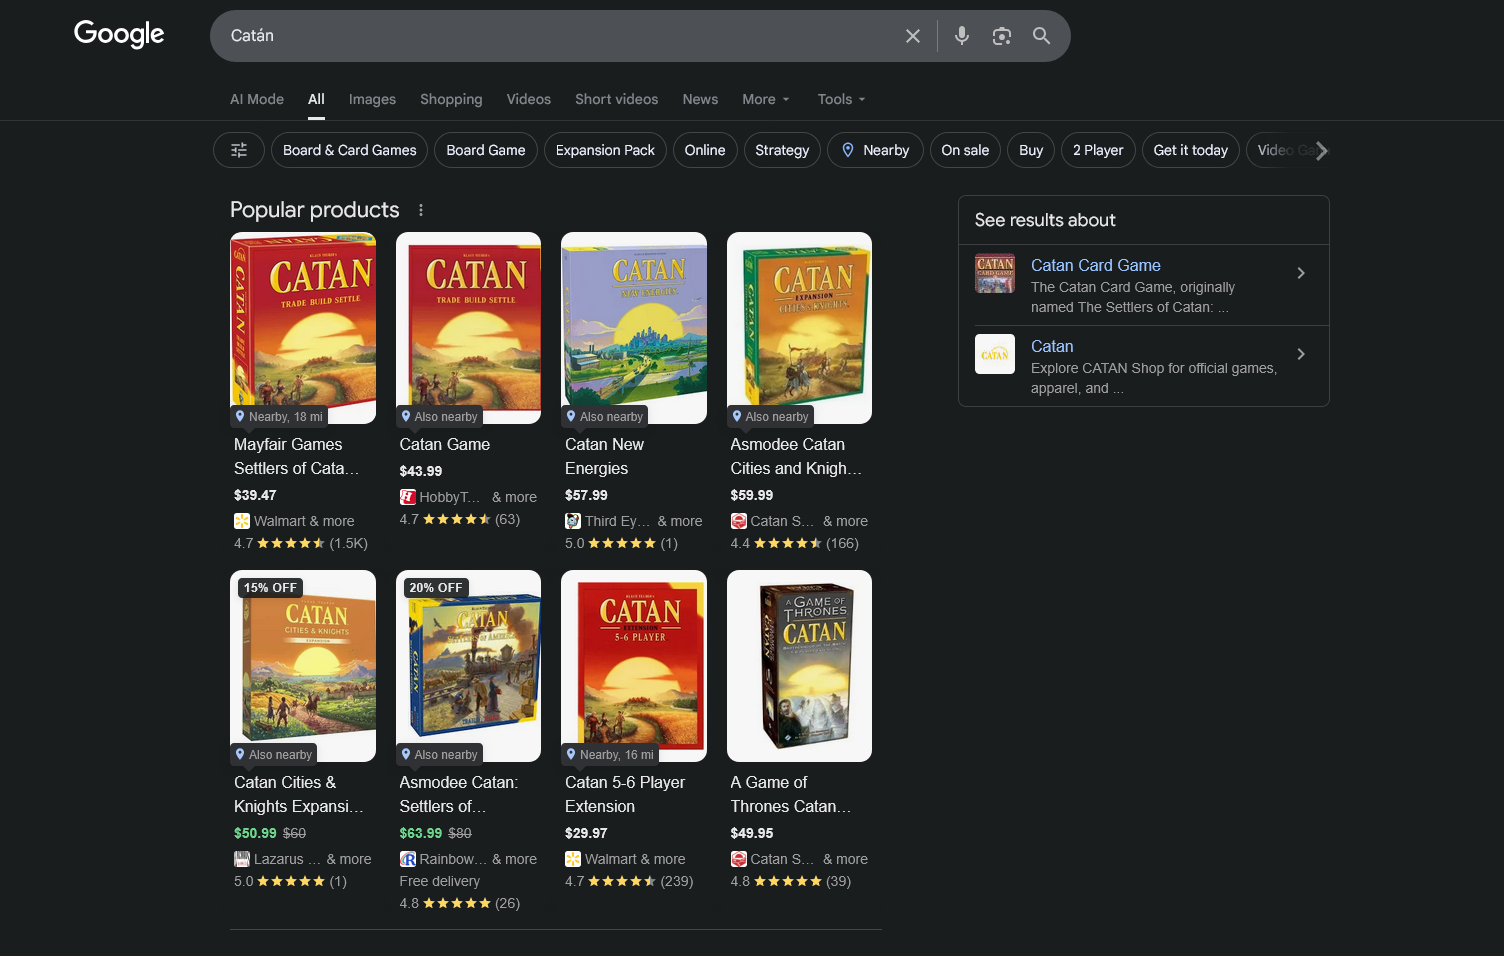The height and width of the screenshot is (956, 1504).
Task: Toggle the Online filter chip
Action: coord(705,150)
